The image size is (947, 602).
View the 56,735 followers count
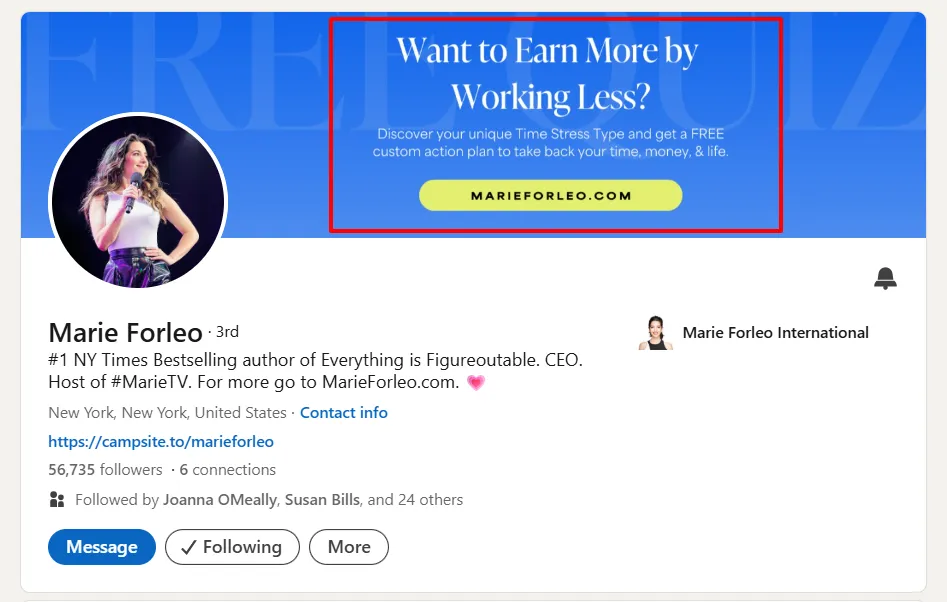click(x=105, y=470)
